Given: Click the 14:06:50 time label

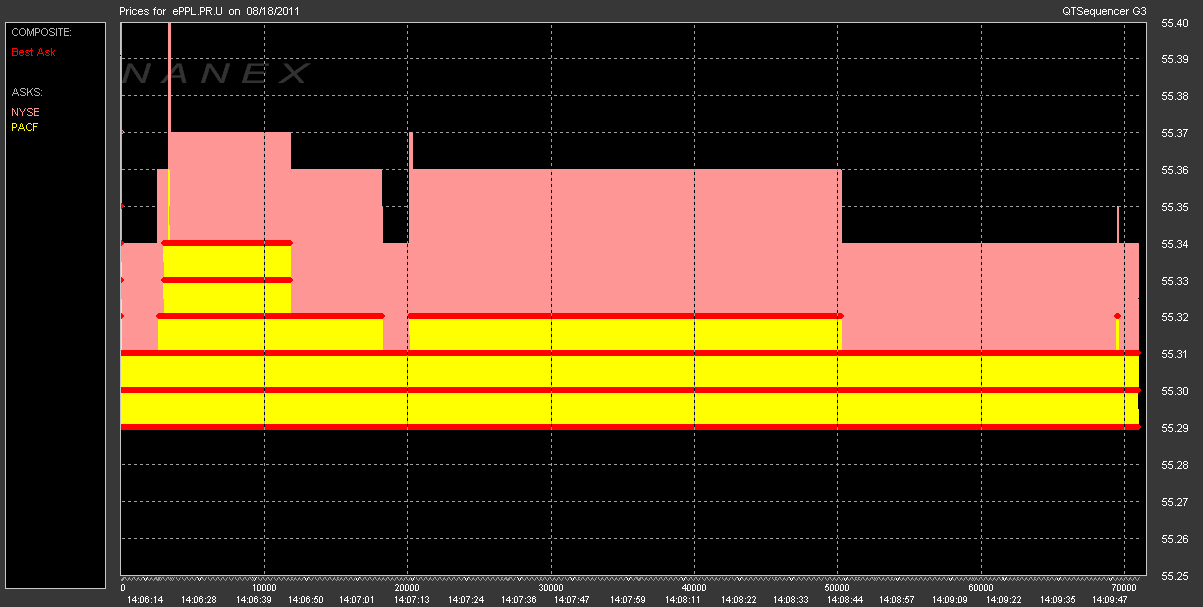Looking at the screenshot, I should 304,600.
